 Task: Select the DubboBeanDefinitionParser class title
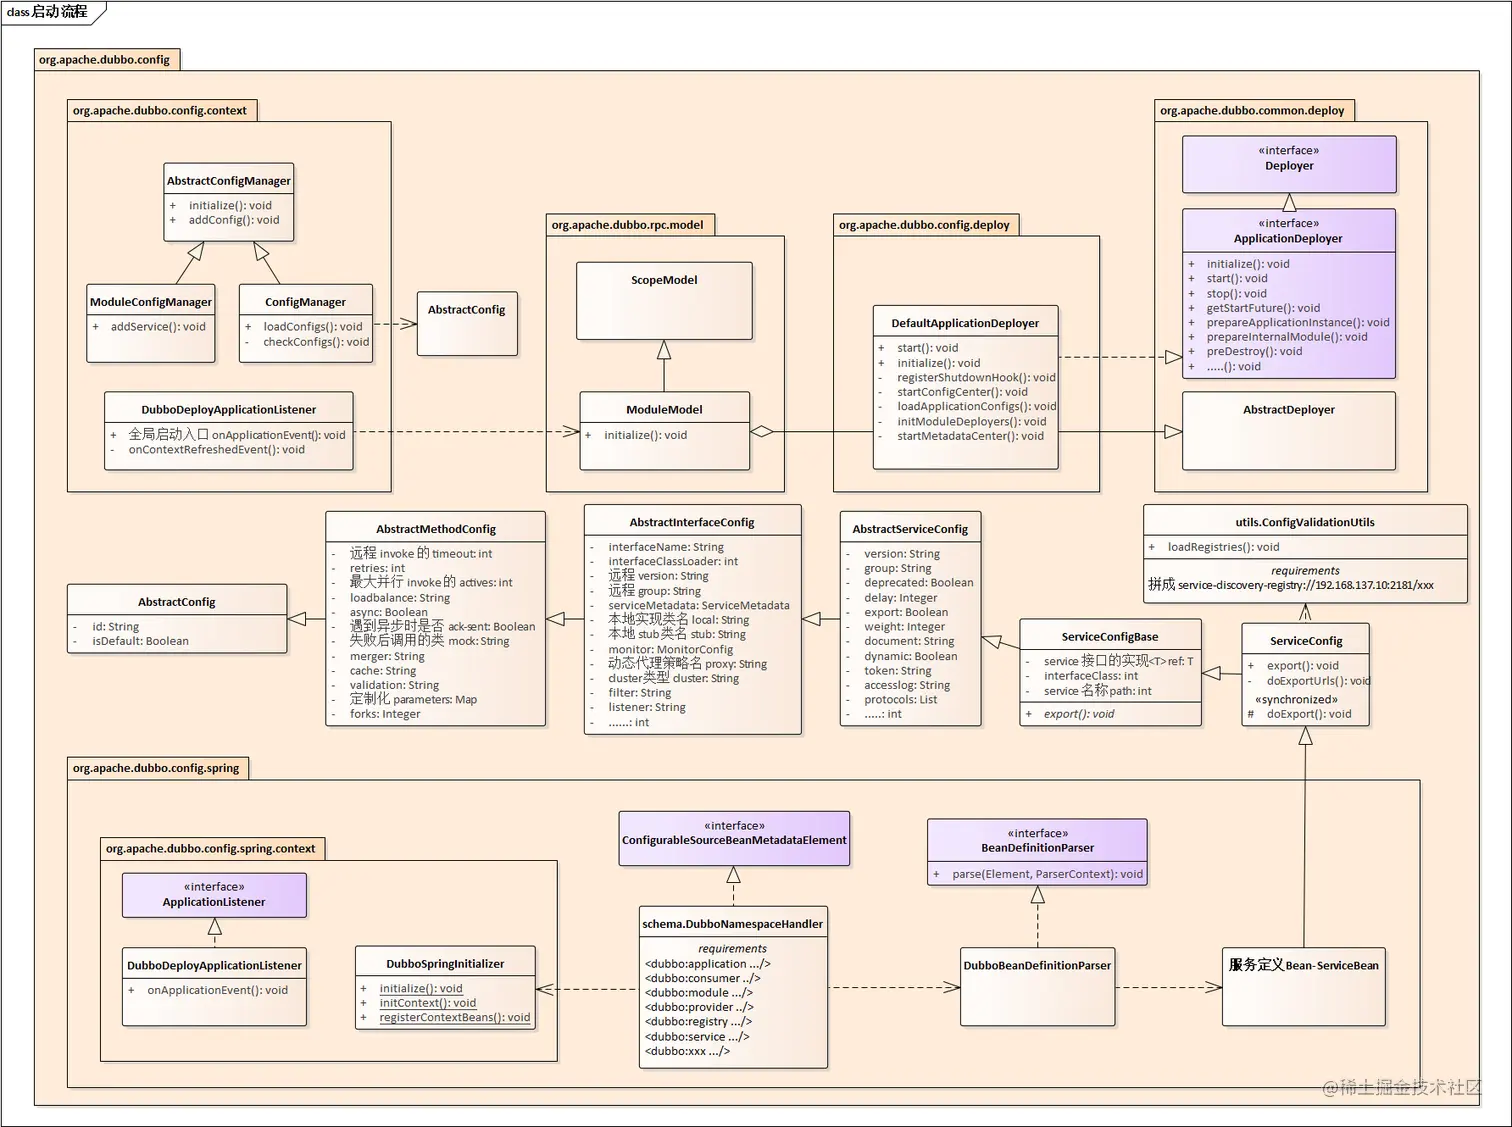click(x=1037, y=966)
